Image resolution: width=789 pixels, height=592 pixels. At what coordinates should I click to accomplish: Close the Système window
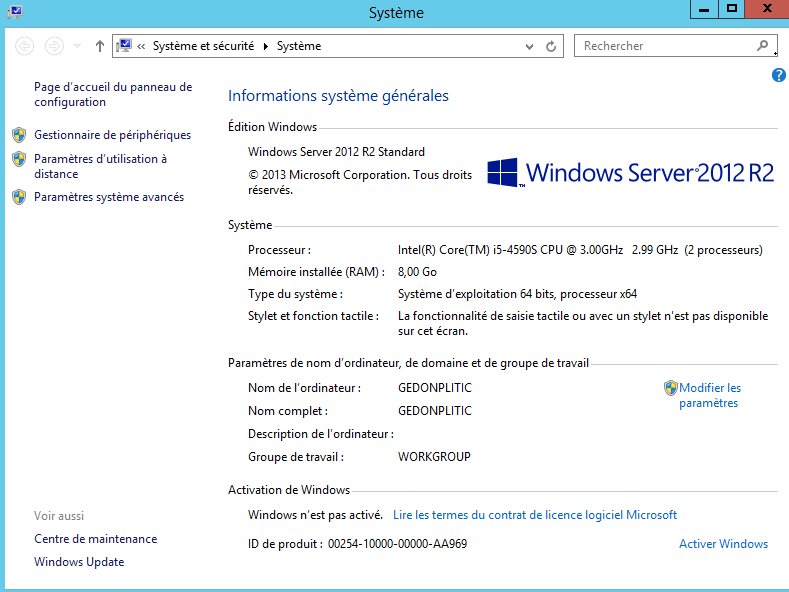[x=767, y=9]
